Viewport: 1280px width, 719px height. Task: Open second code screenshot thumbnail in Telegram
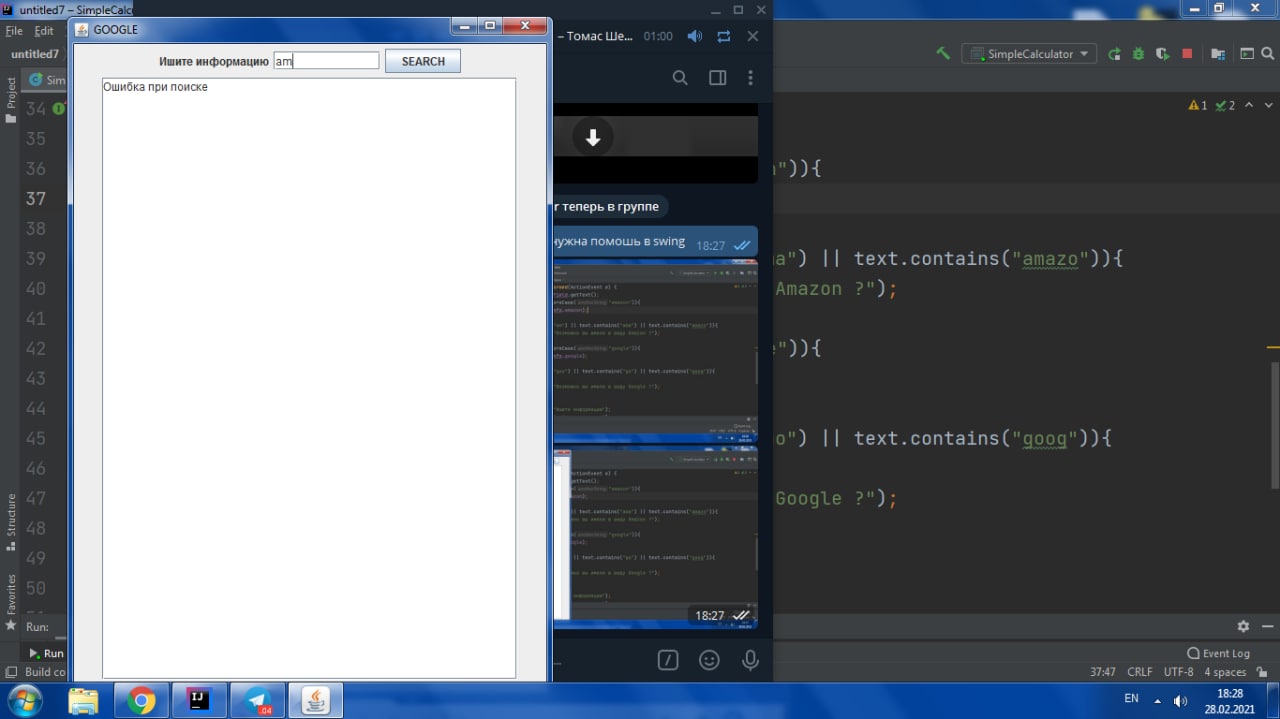point(655,537)
